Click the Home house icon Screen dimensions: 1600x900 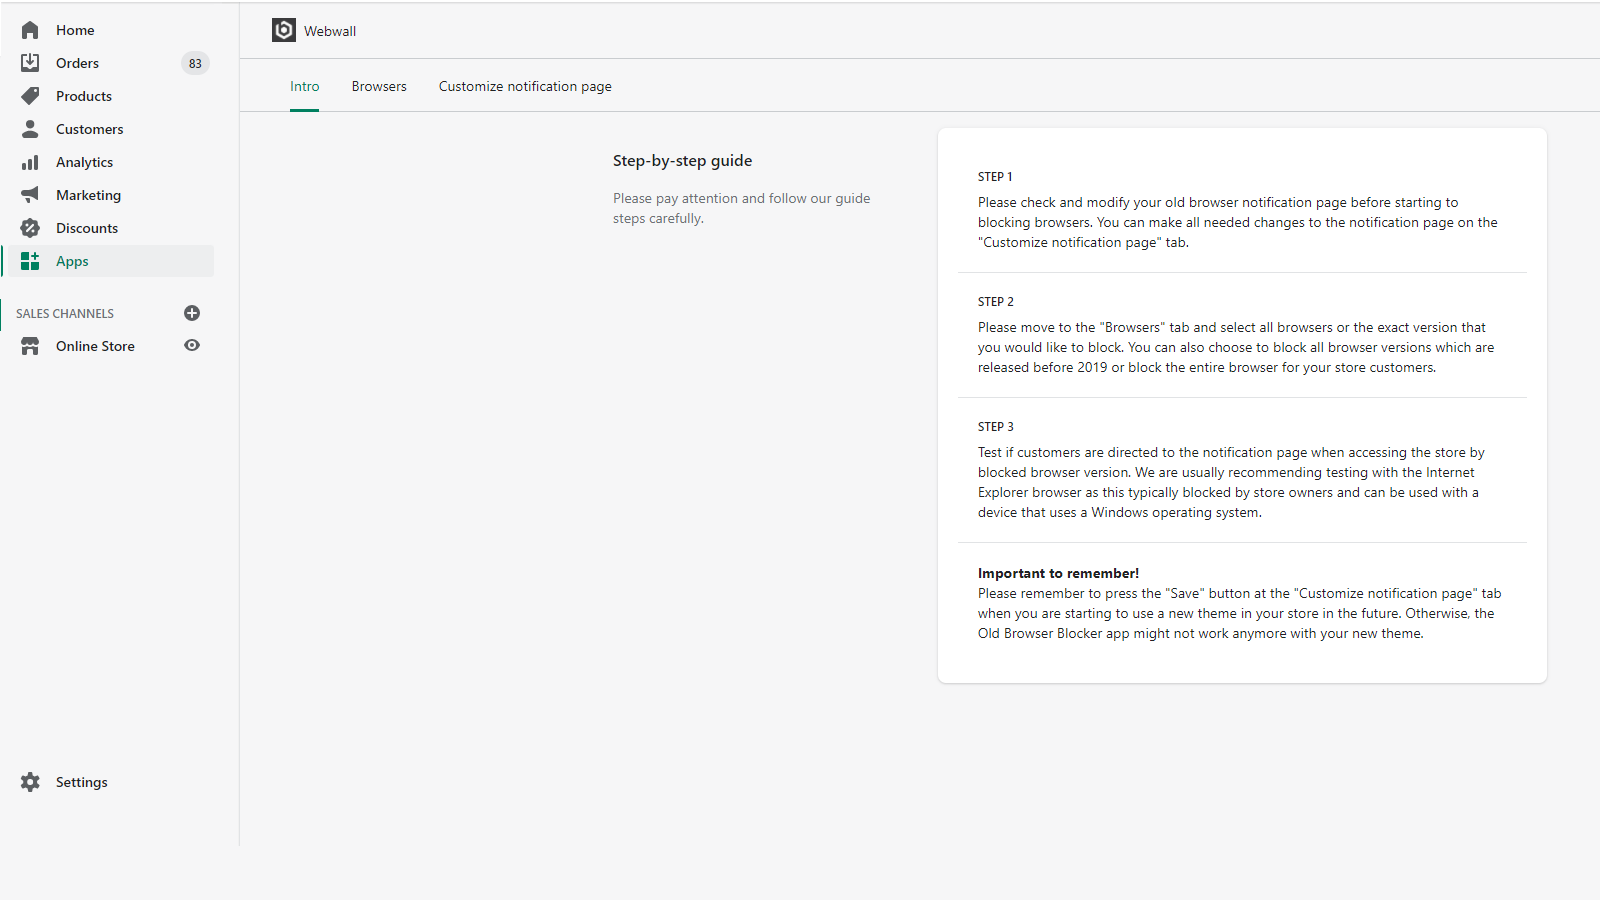(x=30, y=30)
